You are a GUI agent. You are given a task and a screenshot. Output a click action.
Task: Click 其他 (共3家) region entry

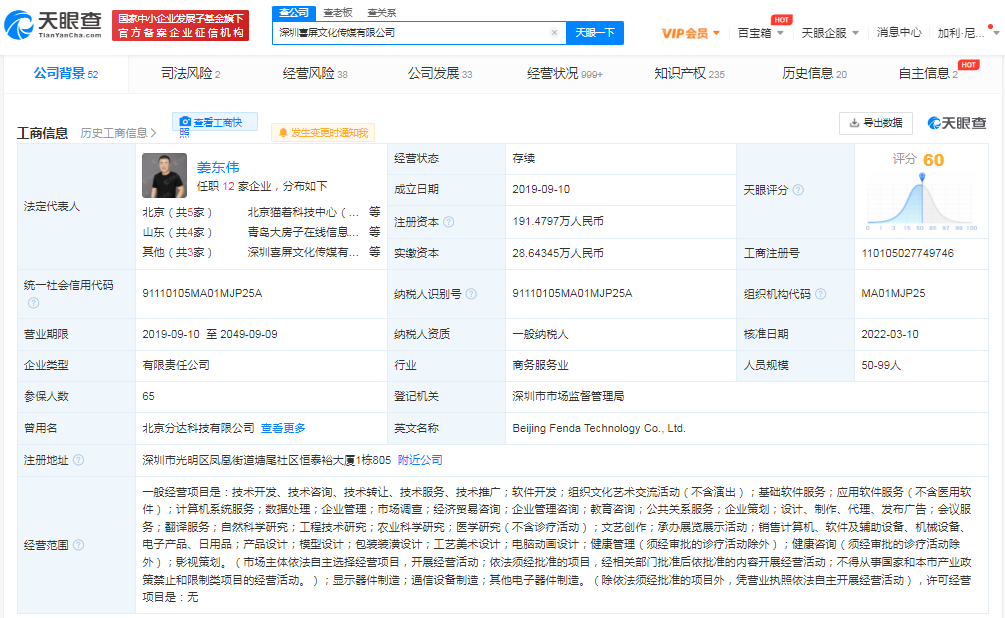coord(177,252)
